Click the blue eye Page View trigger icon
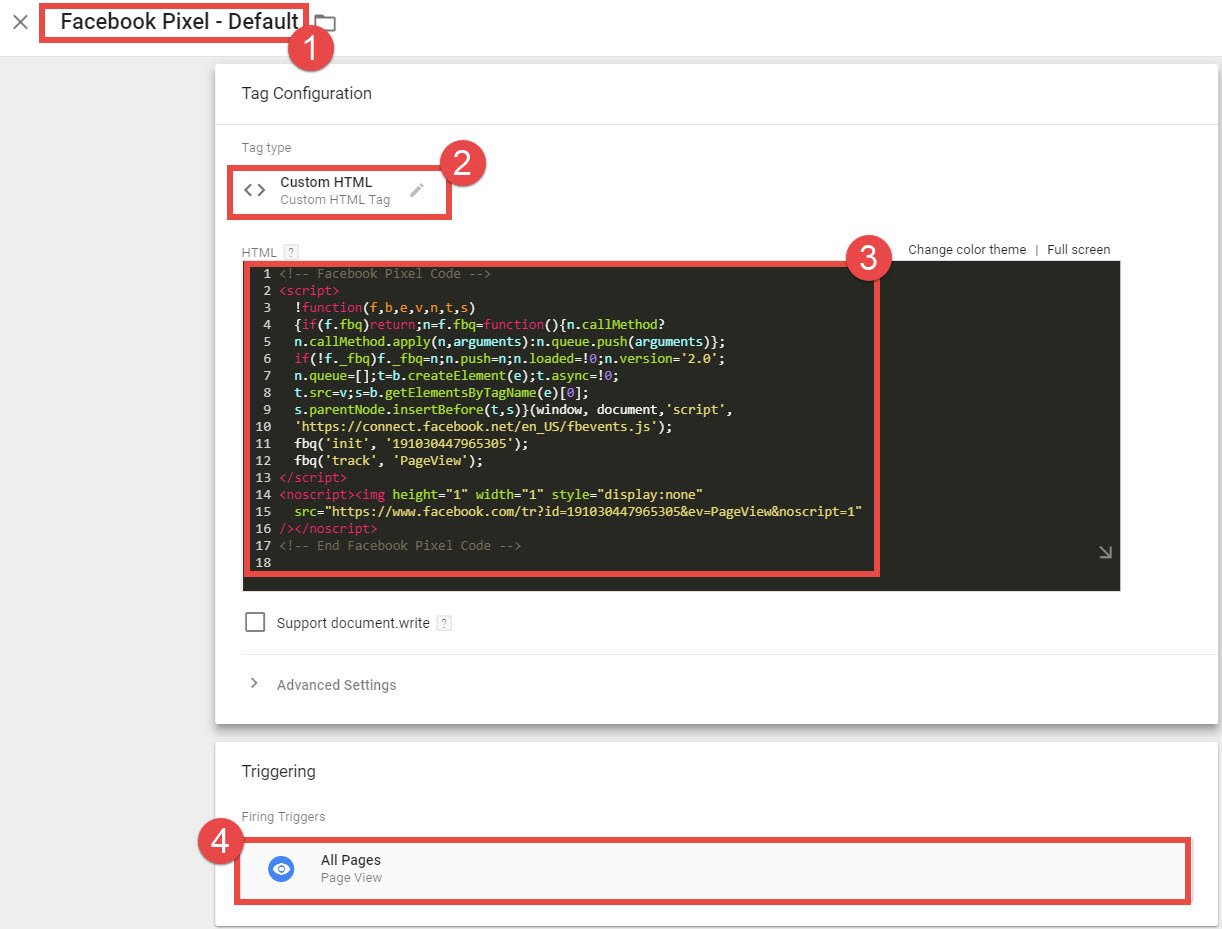 (x=282, y=869)
